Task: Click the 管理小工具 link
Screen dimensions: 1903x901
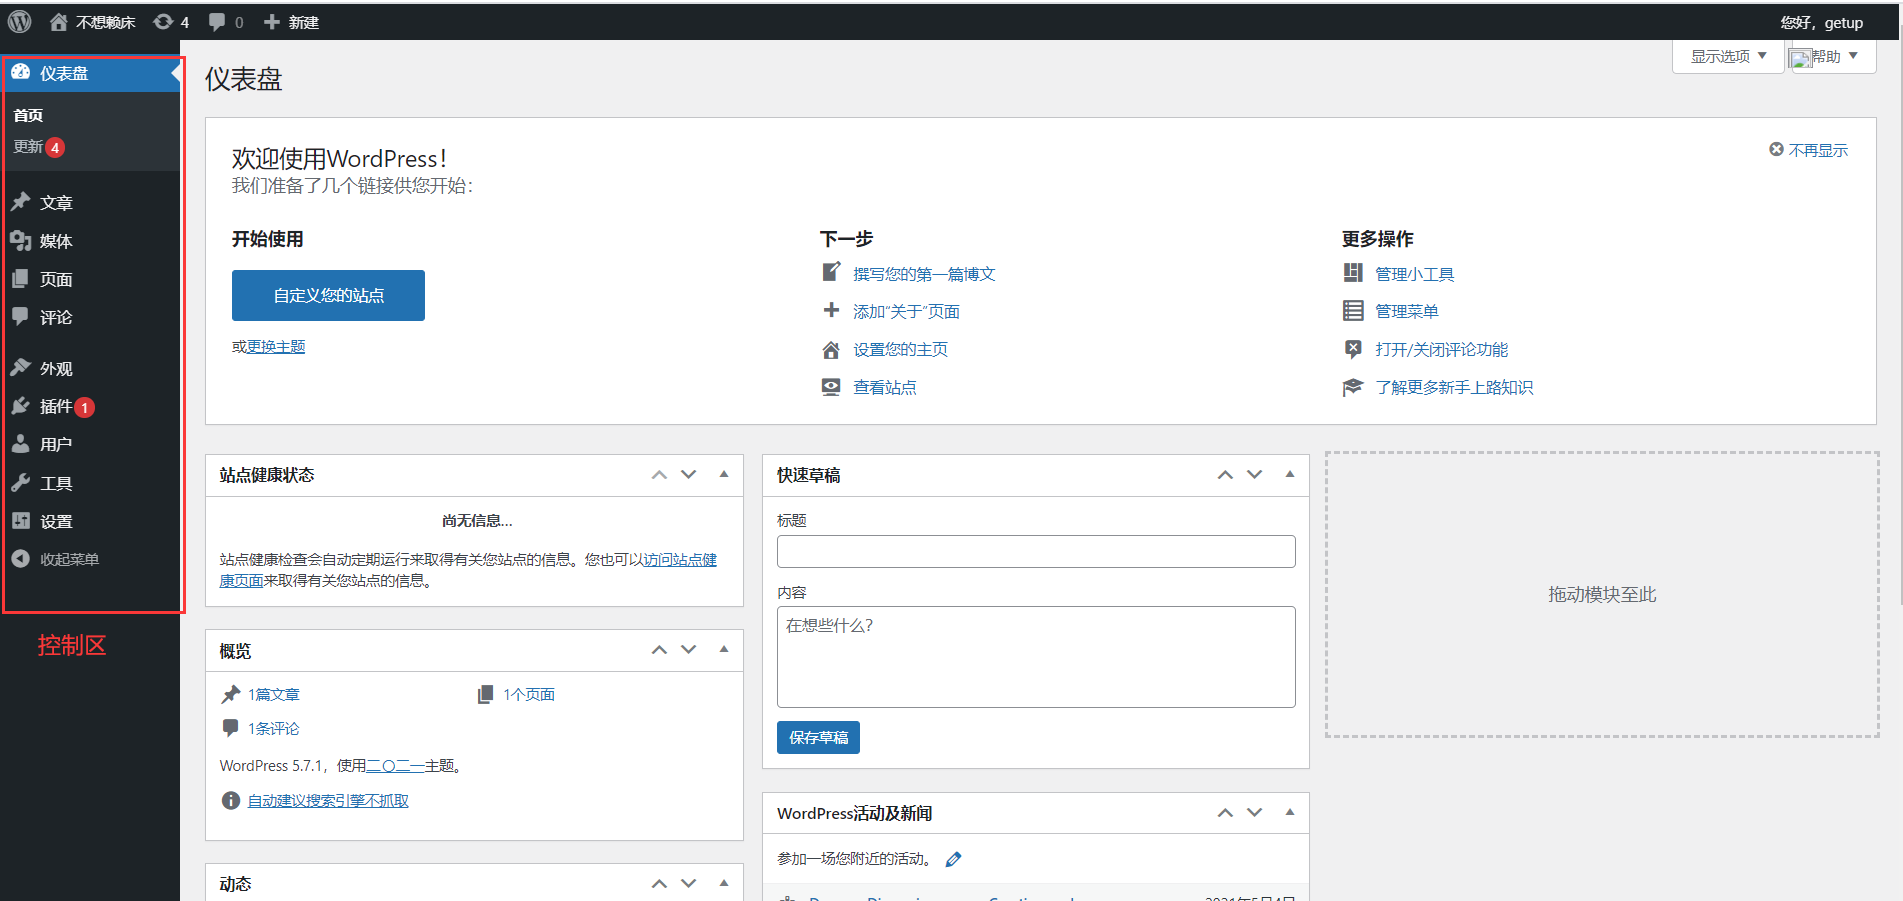Action: tap(1414, 274)
